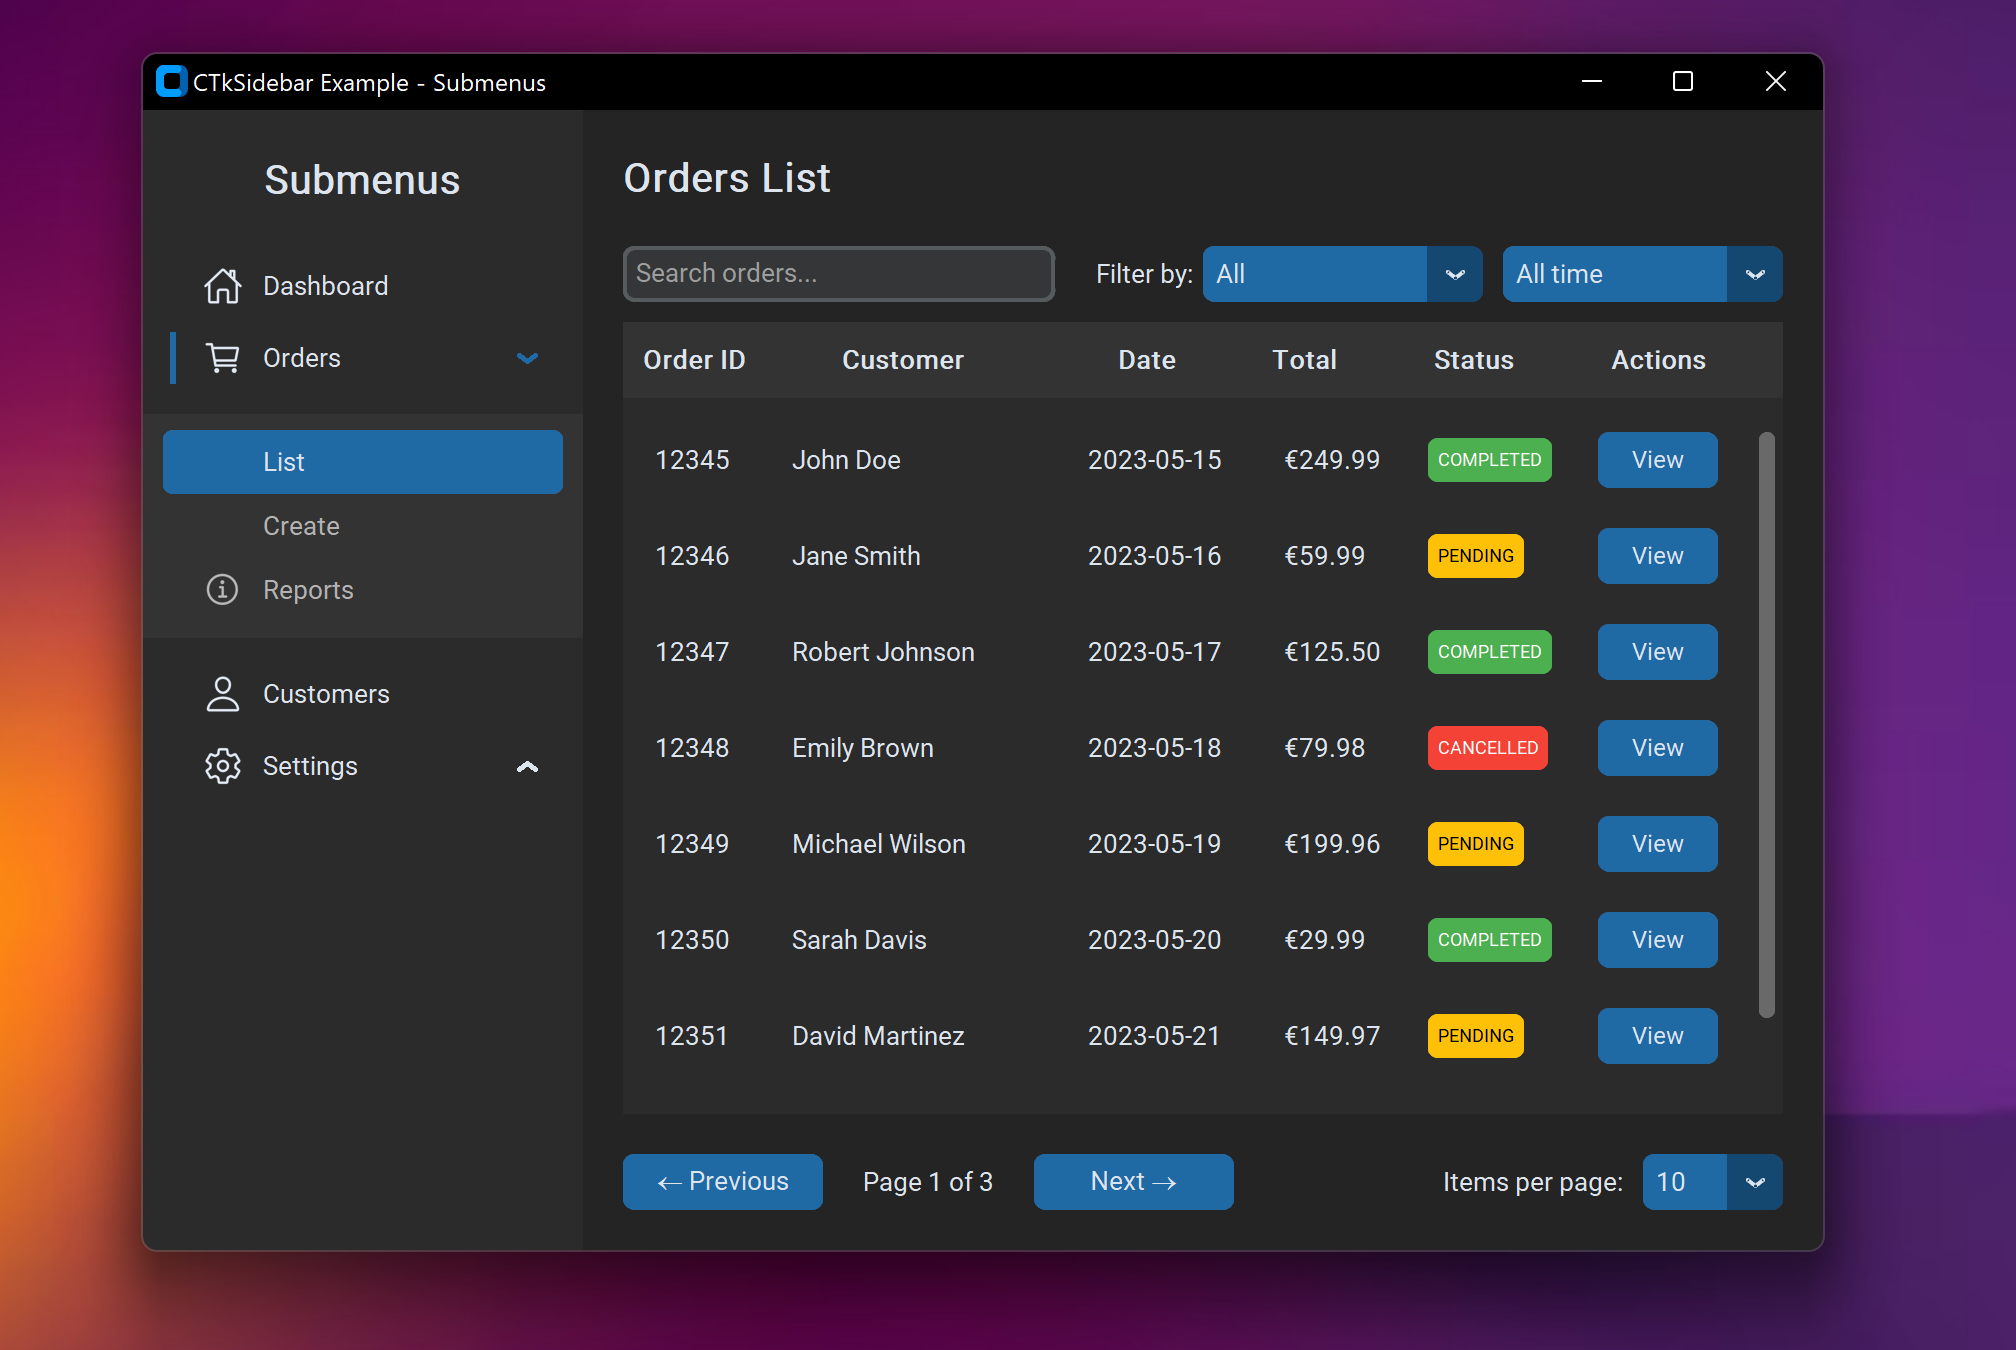Screen dimensions: 2016x1350
Task: Click the PENDING badge for David Martinez
Action: coord(1476,1036)
